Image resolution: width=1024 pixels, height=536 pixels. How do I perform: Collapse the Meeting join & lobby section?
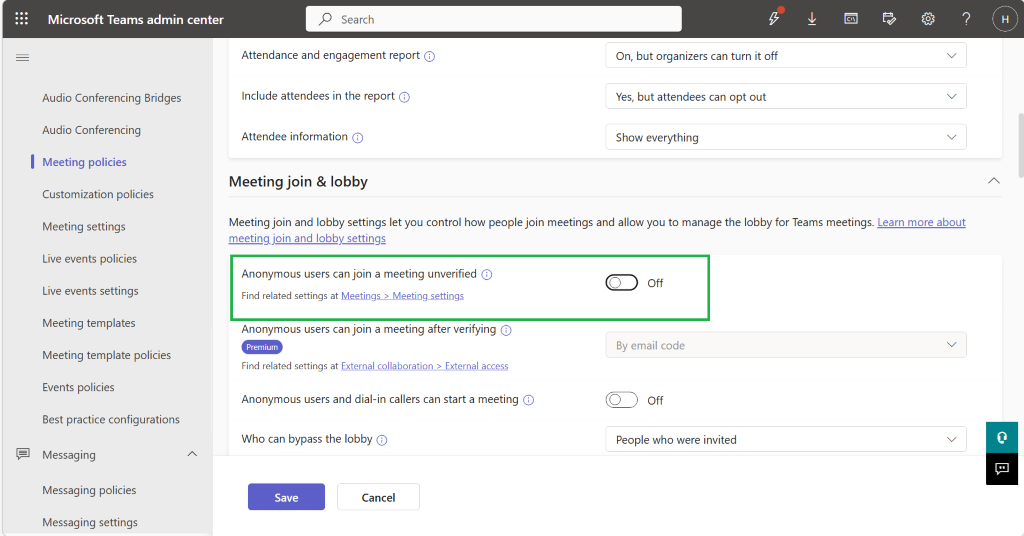pos(993,181)
